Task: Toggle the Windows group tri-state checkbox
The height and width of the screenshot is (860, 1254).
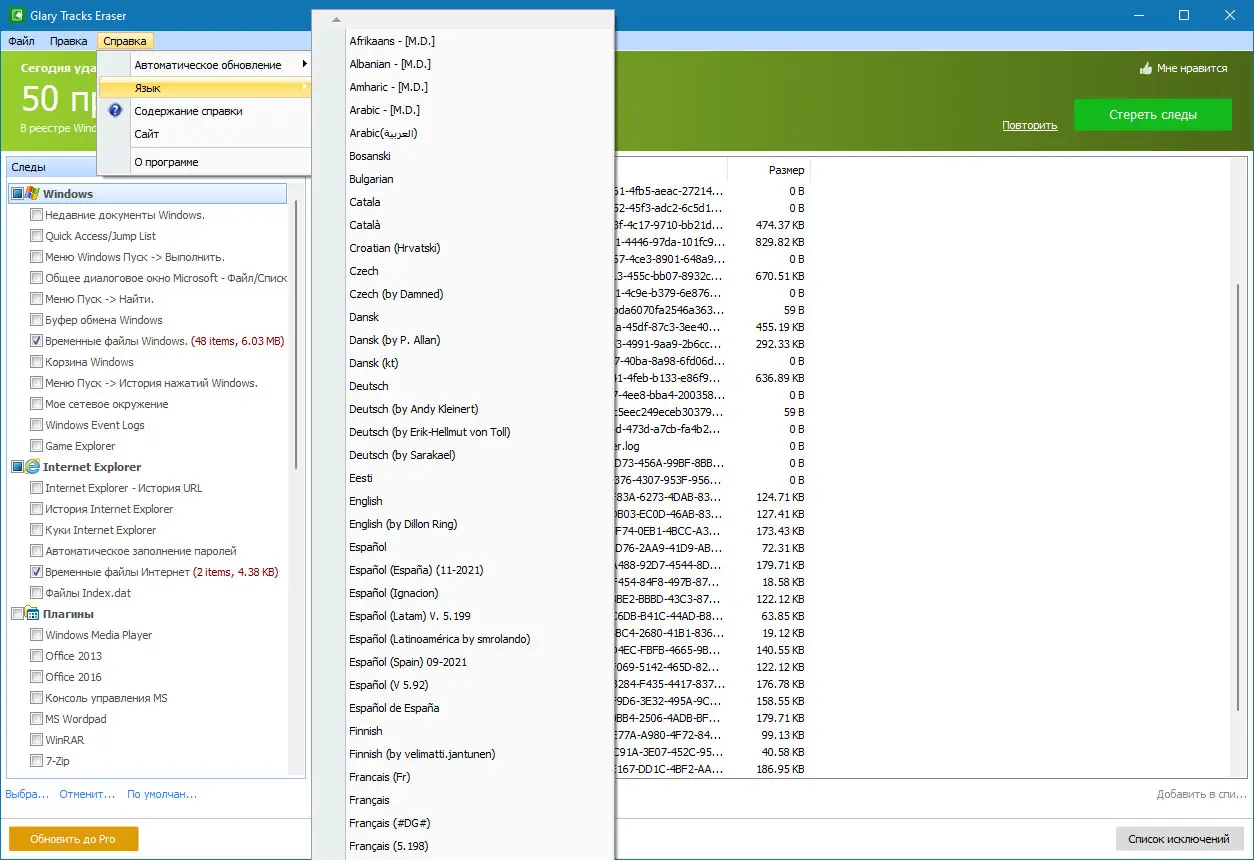Action: tap(17, 194)
